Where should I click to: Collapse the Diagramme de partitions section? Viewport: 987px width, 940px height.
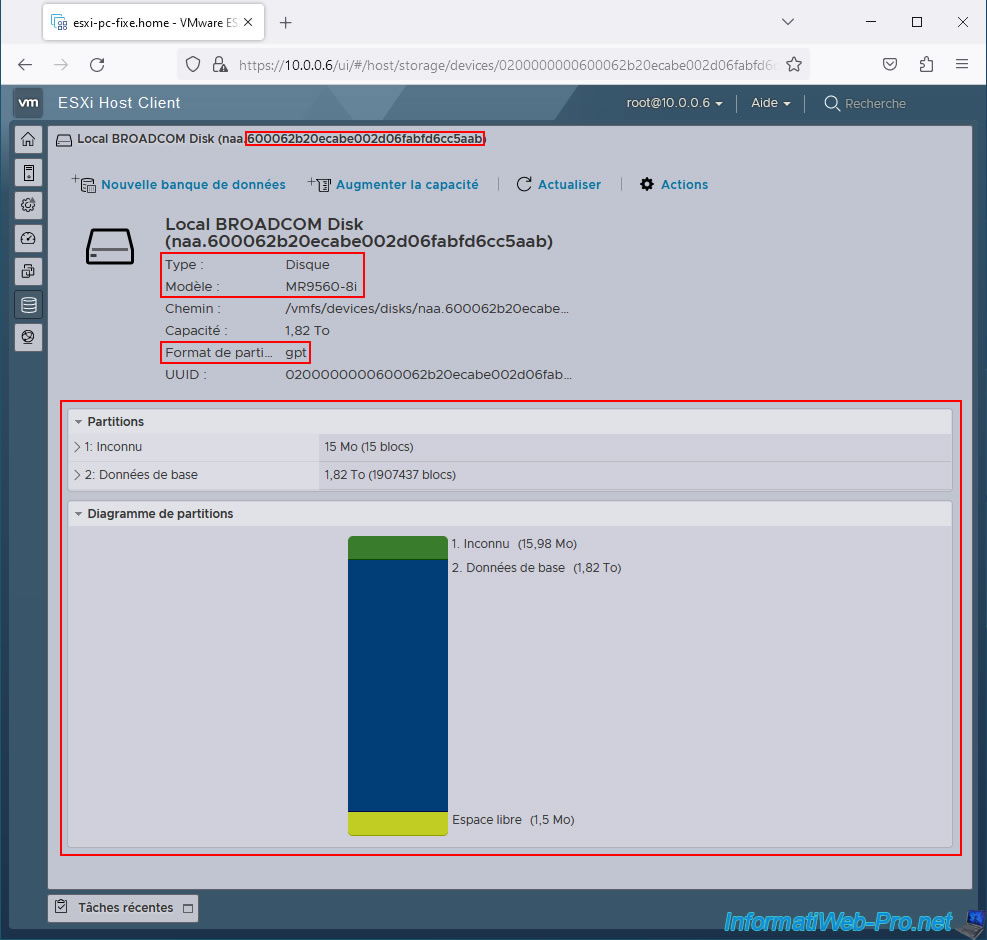(79, 514)
